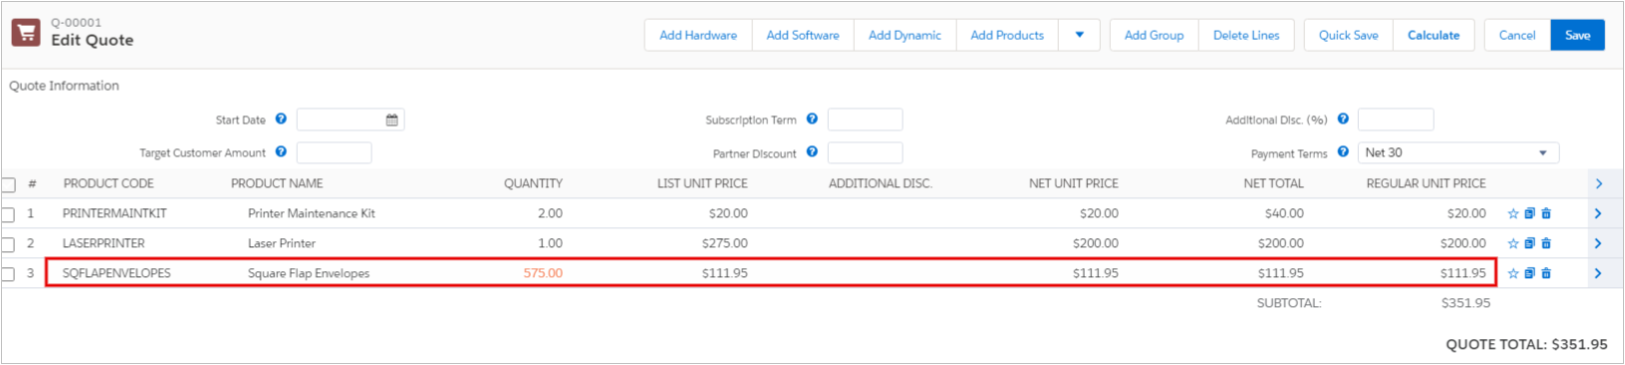Focus the Start Date input field
1625x365 pixels.
[x=350, y=120]
